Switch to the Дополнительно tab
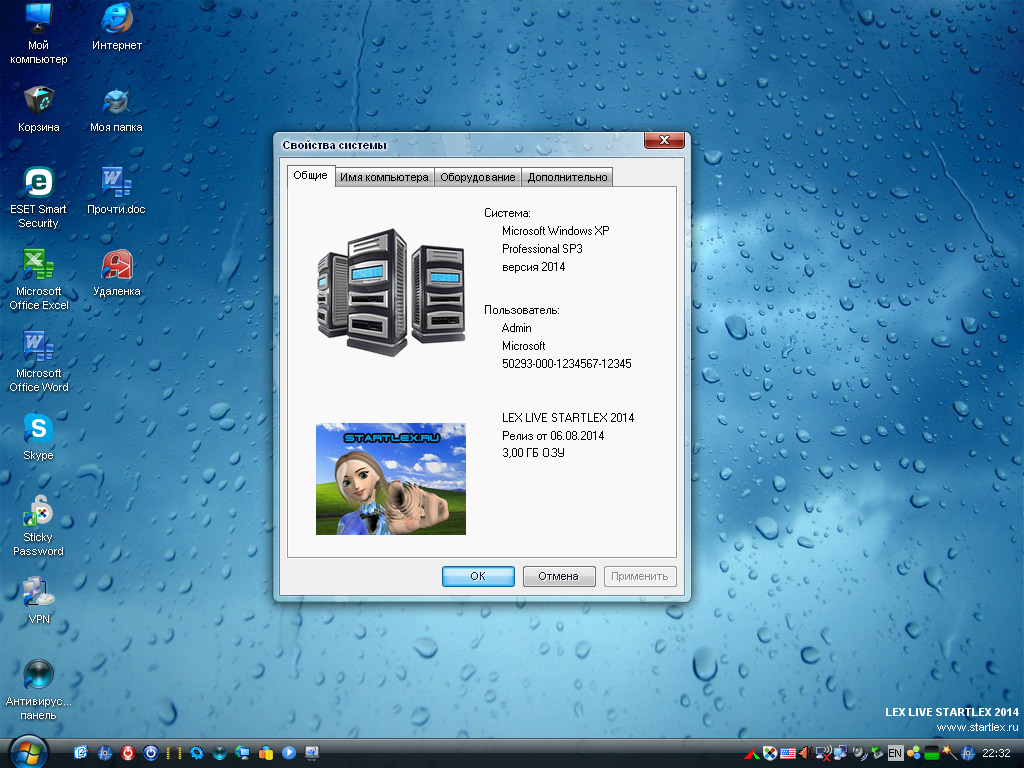1024x768 pixels. [x=567, y=177]
